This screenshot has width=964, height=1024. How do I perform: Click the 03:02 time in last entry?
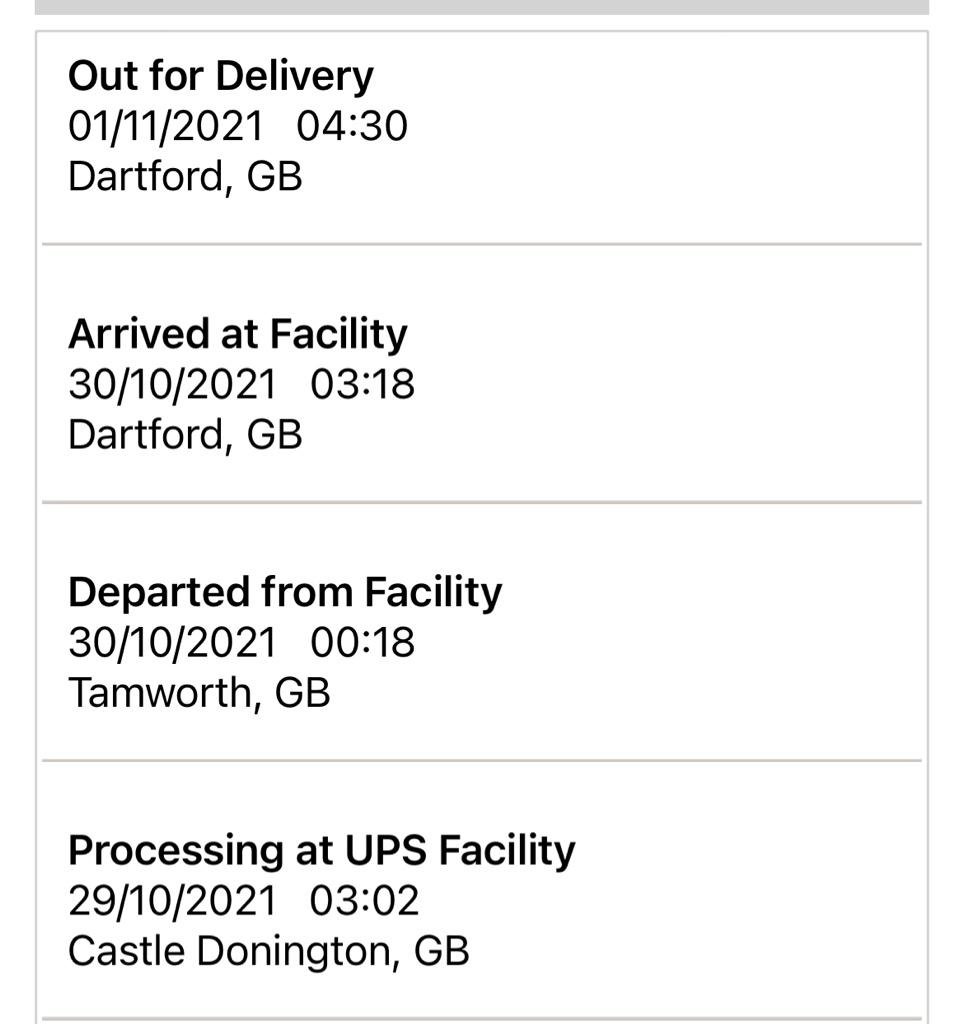[x=364, y=901]
